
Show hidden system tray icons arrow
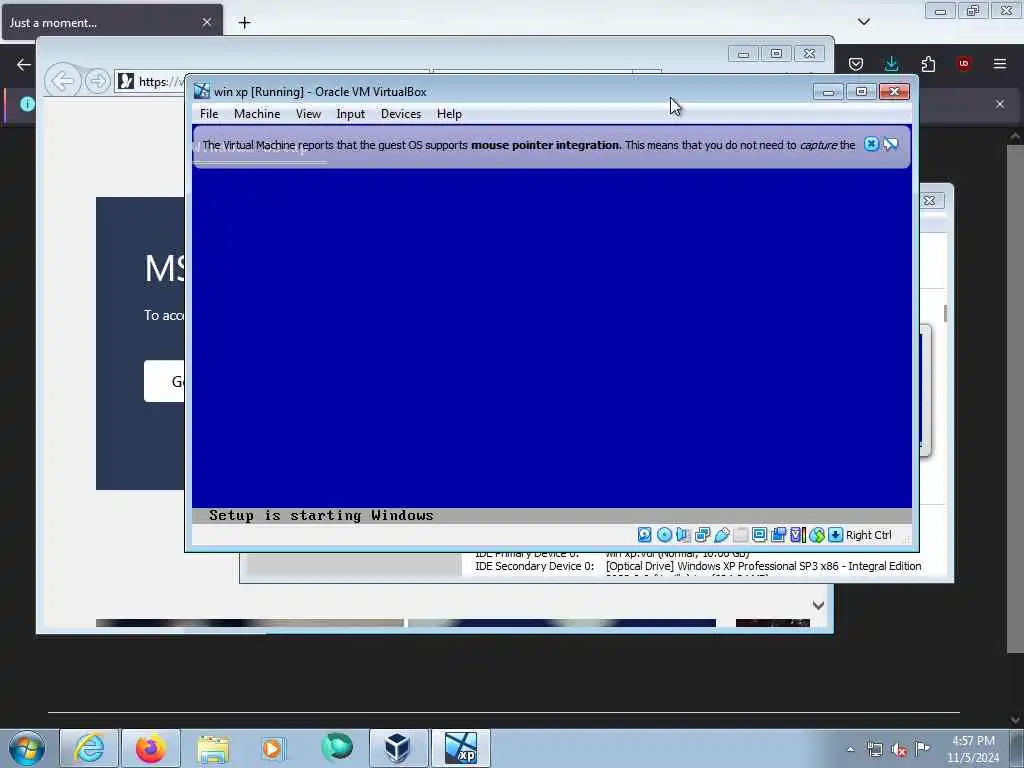[x=850, y=750]
